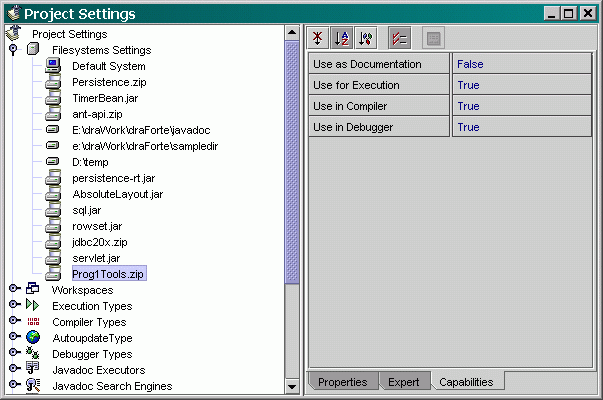Click the Default System computer icon
603x400 pixels.
(54, 66)
